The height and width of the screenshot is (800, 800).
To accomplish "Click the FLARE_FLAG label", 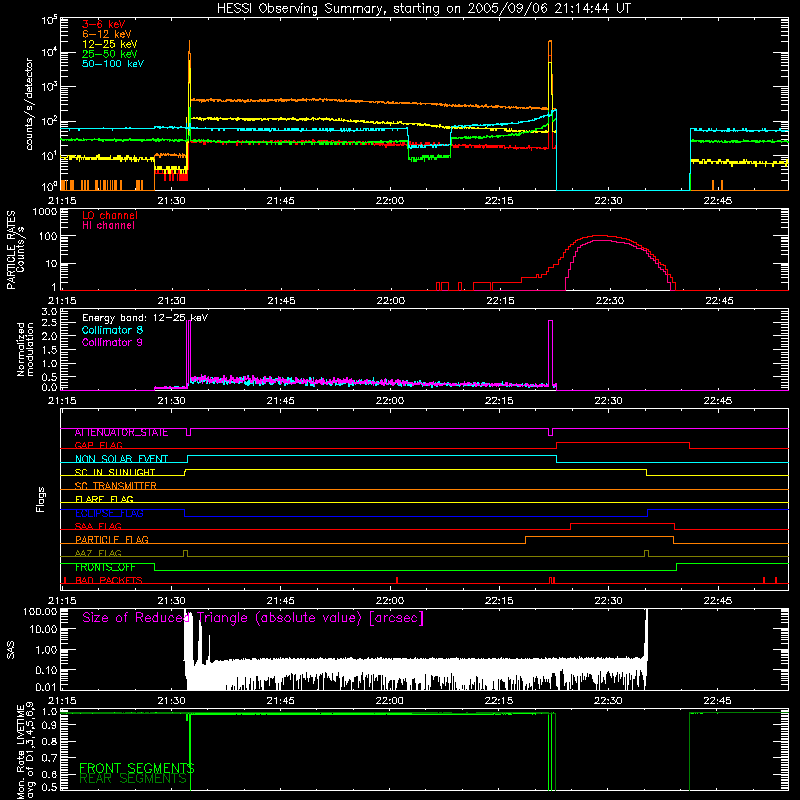I will click(104, 499).
